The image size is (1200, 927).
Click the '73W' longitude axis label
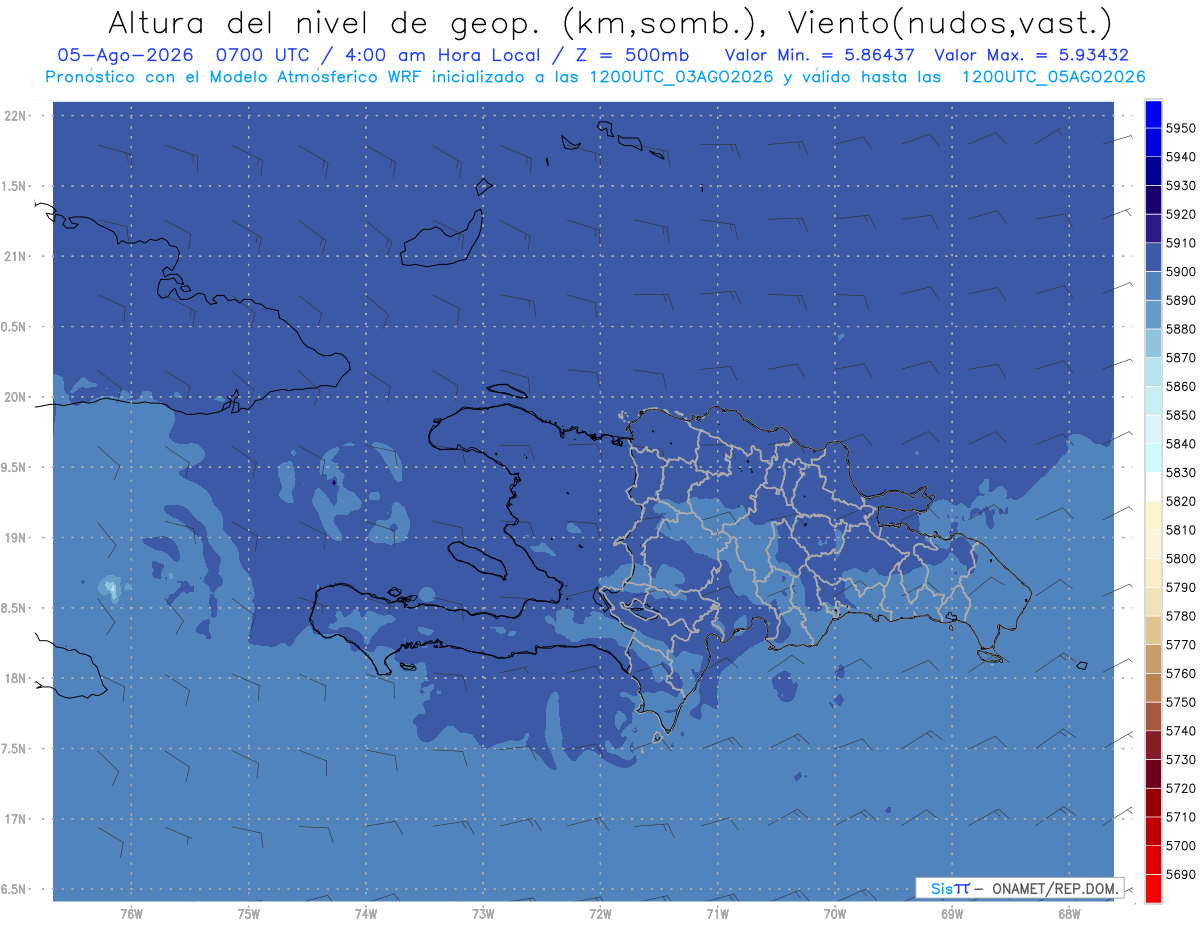click(483, 913)
